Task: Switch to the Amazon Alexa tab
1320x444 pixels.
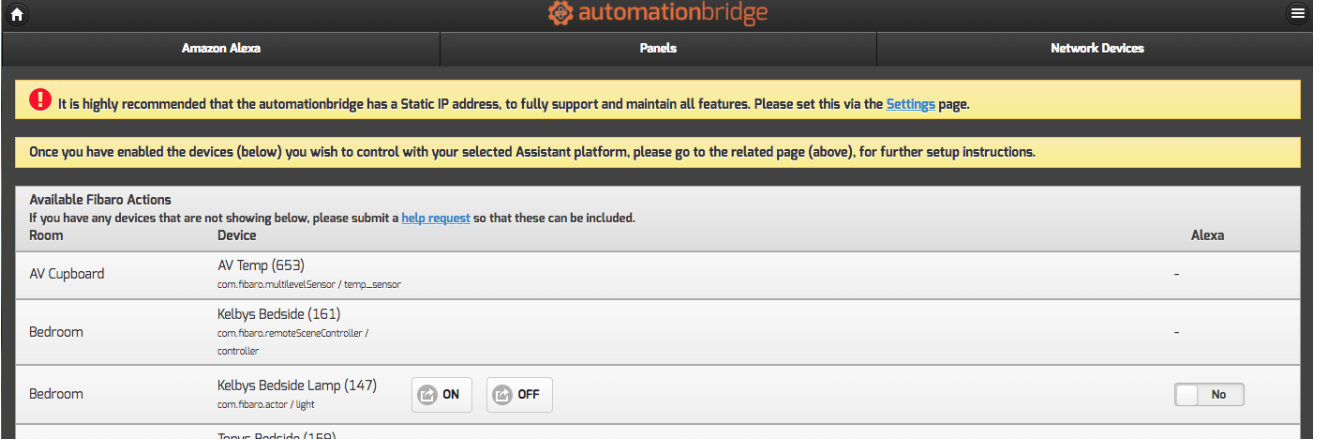Action: [x=221, y=48]
